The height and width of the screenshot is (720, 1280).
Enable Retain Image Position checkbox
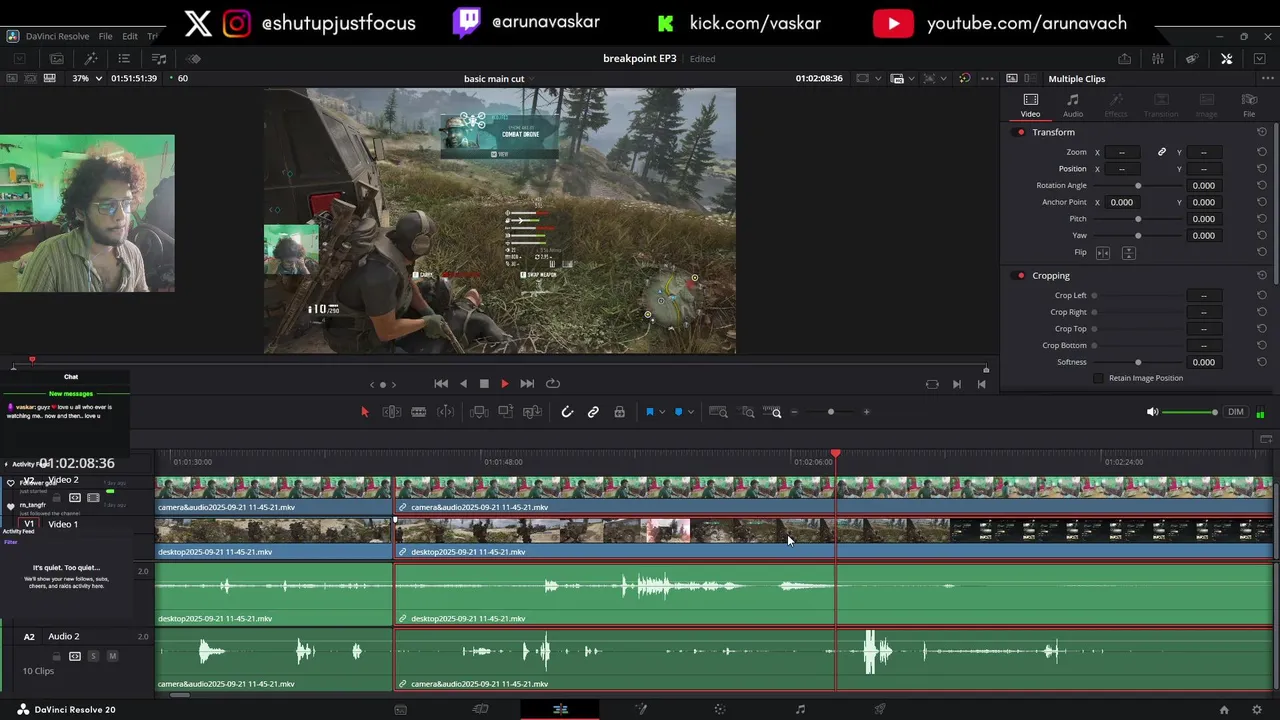[1098, 378]
